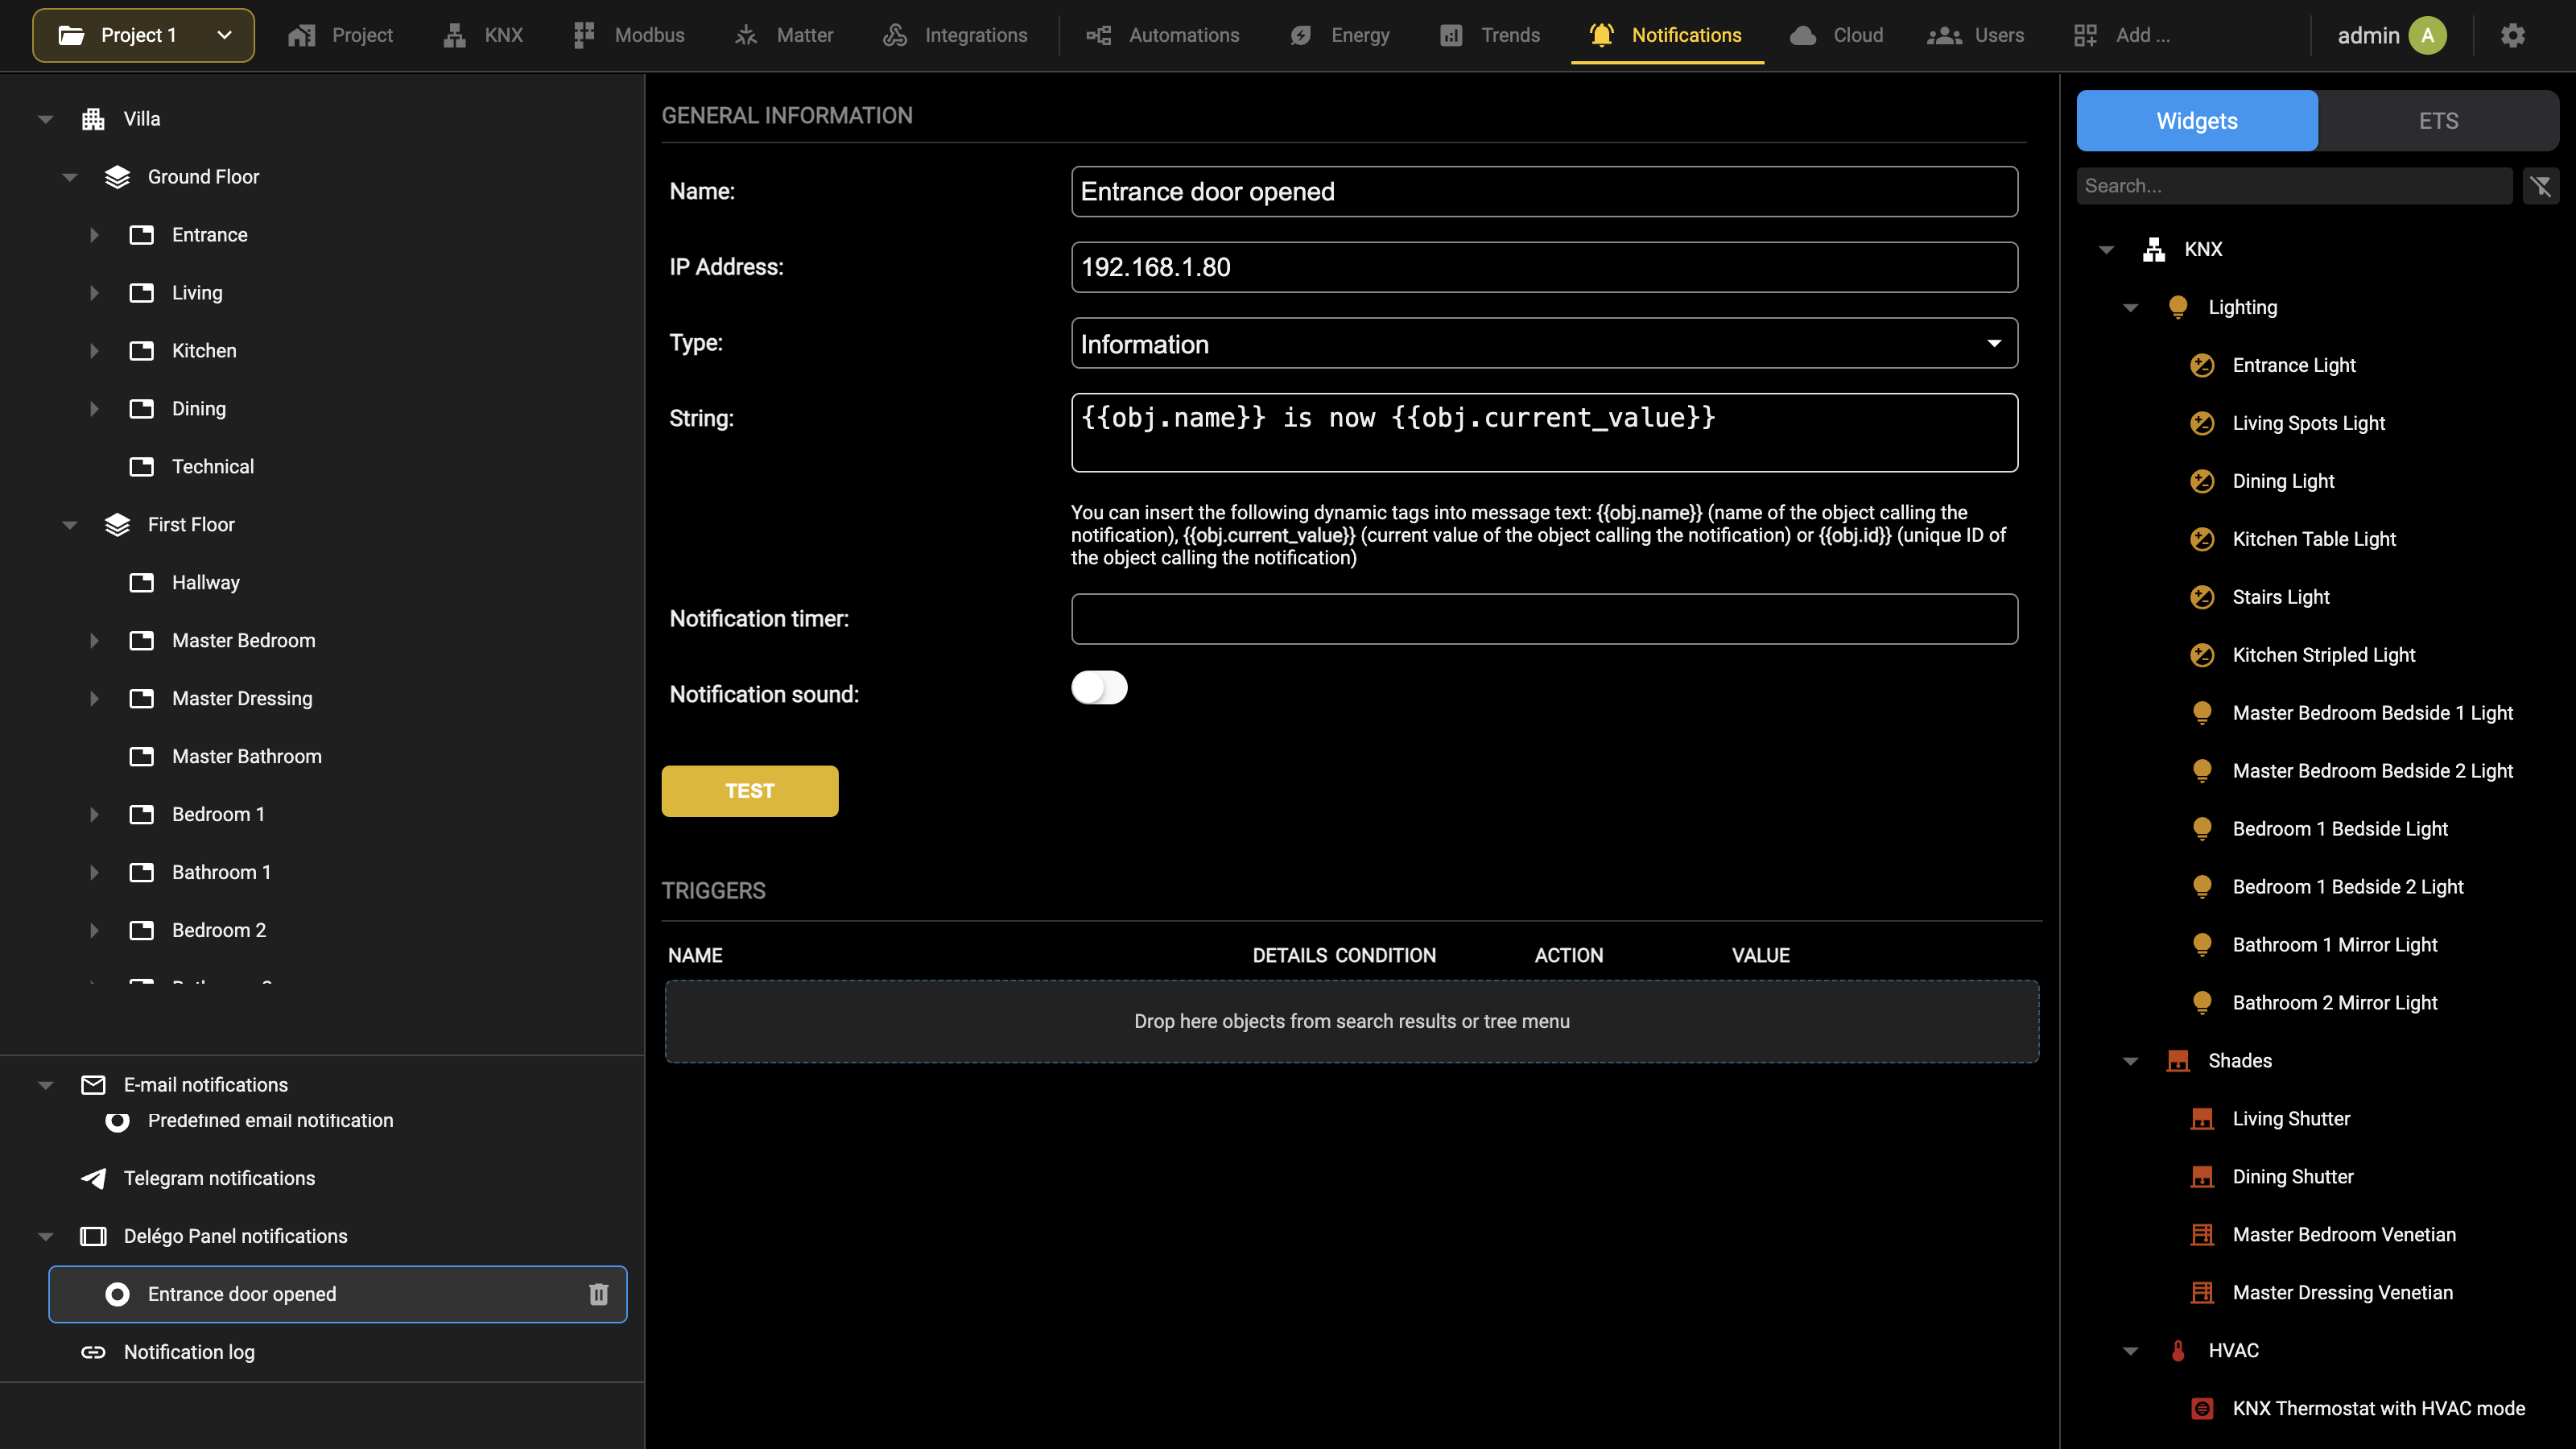The image size is (2576, 1449).
Task: Open the Type dropdown
Action: point(1544,343)
